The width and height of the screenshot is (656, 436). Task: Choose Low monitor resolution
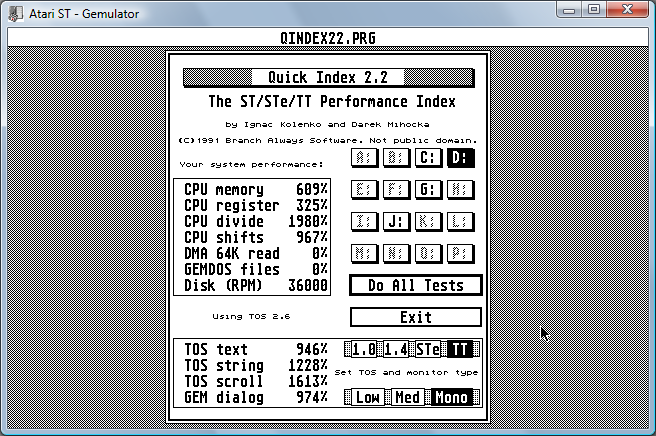(x=368, y=397)
